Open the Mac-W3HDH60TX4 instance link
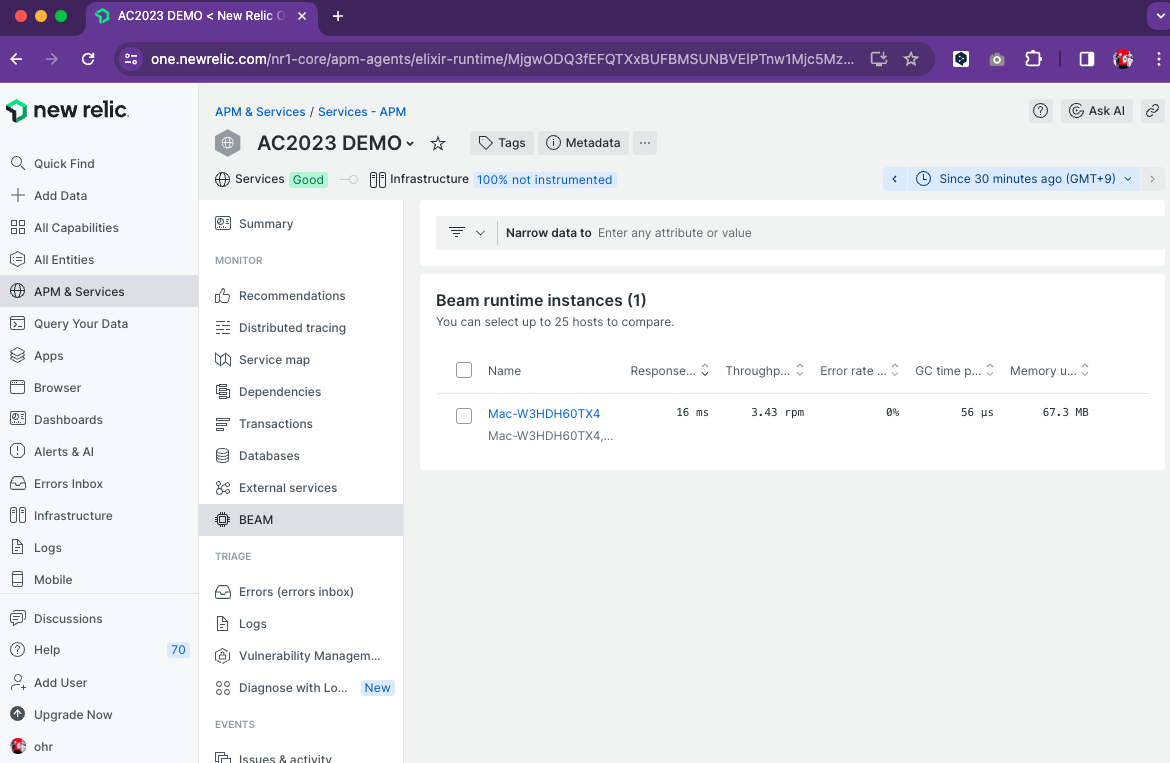Image resolution: width=1170 pixels, height=763 pixels. 544,413
